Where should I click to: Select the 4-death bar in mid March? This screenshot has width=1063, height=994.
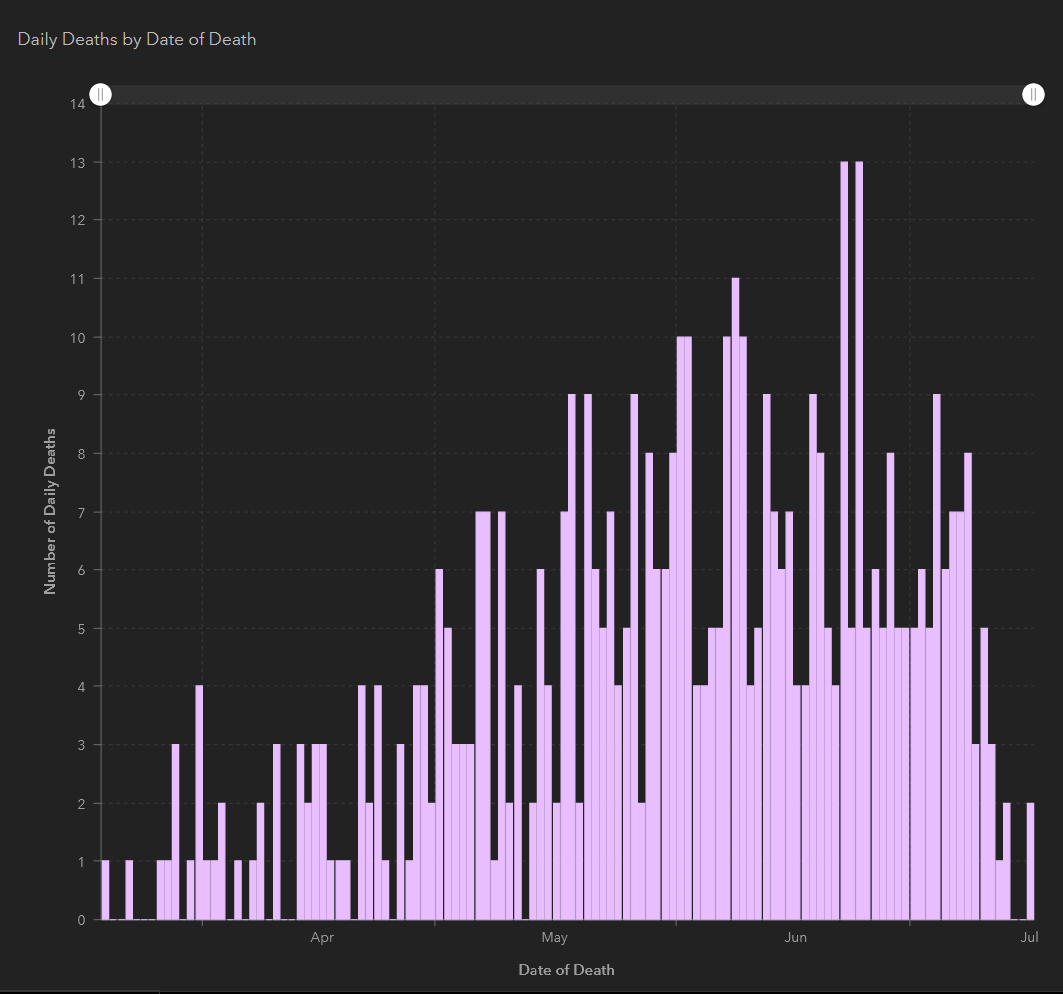tap(199, 803)
